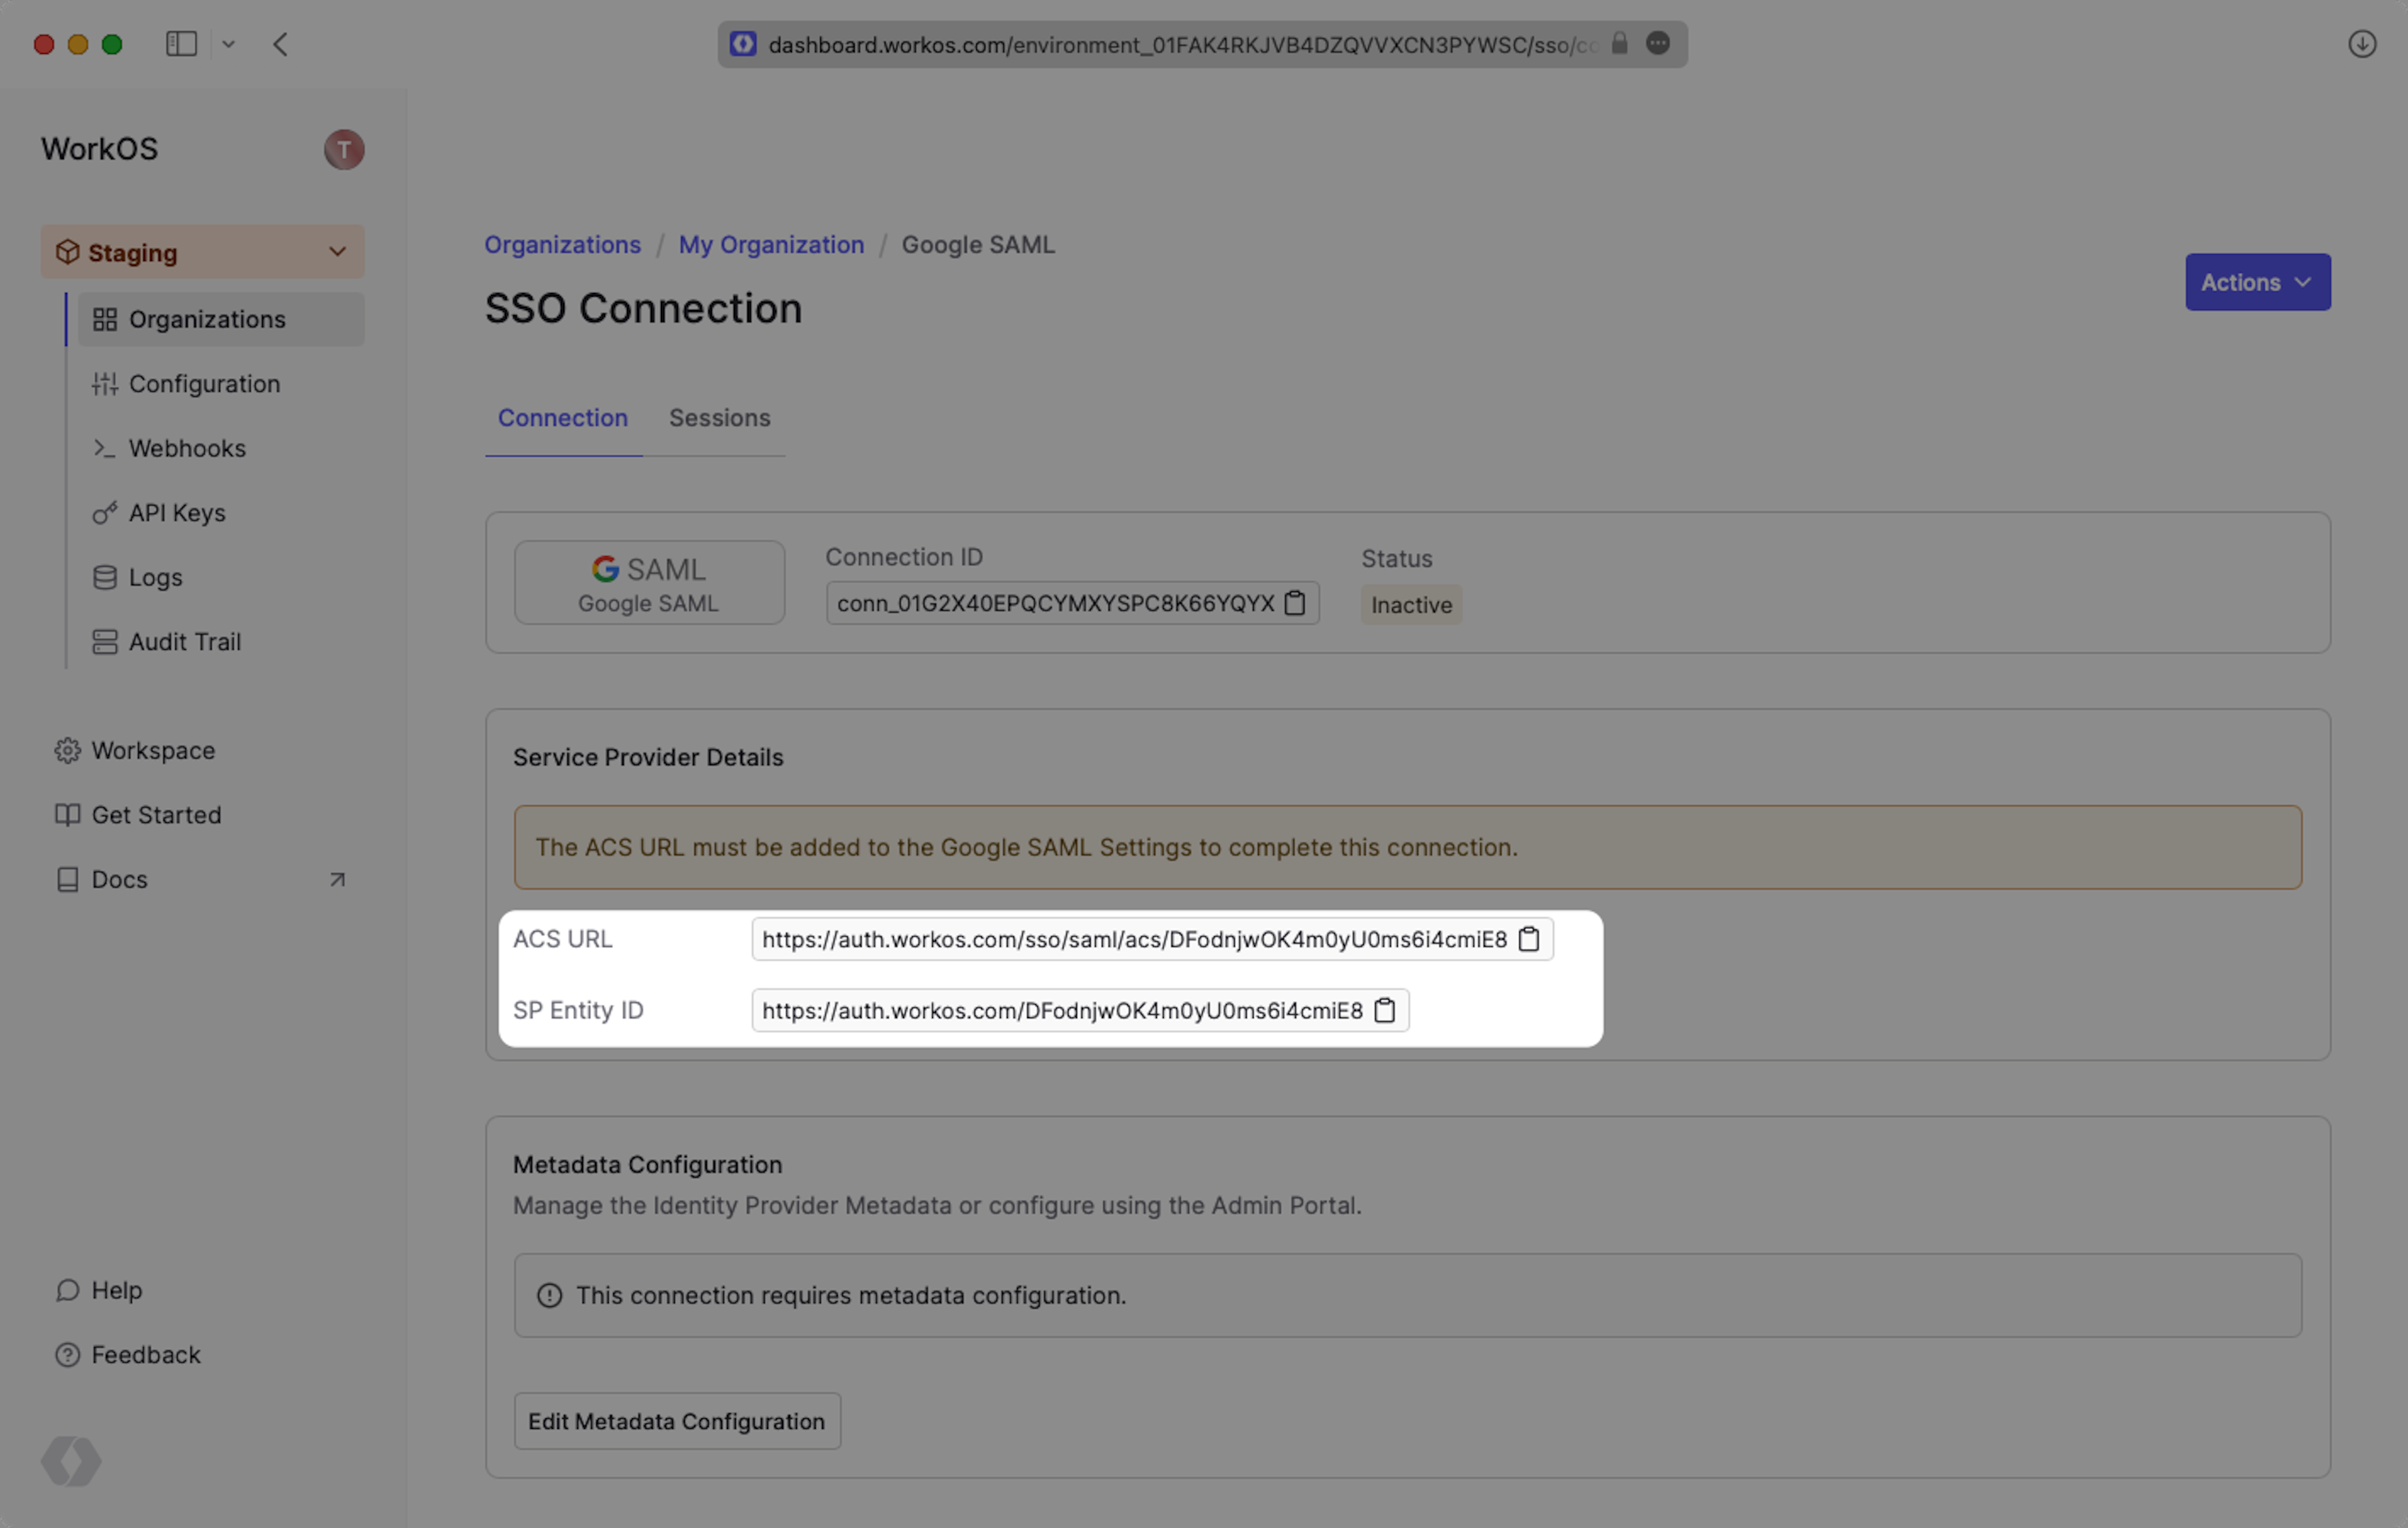Image resolution: width=2408 pixels, height=1528 pixels.
Task: Copy the ACS URL to clipboard
Action: click(1528, 939)
